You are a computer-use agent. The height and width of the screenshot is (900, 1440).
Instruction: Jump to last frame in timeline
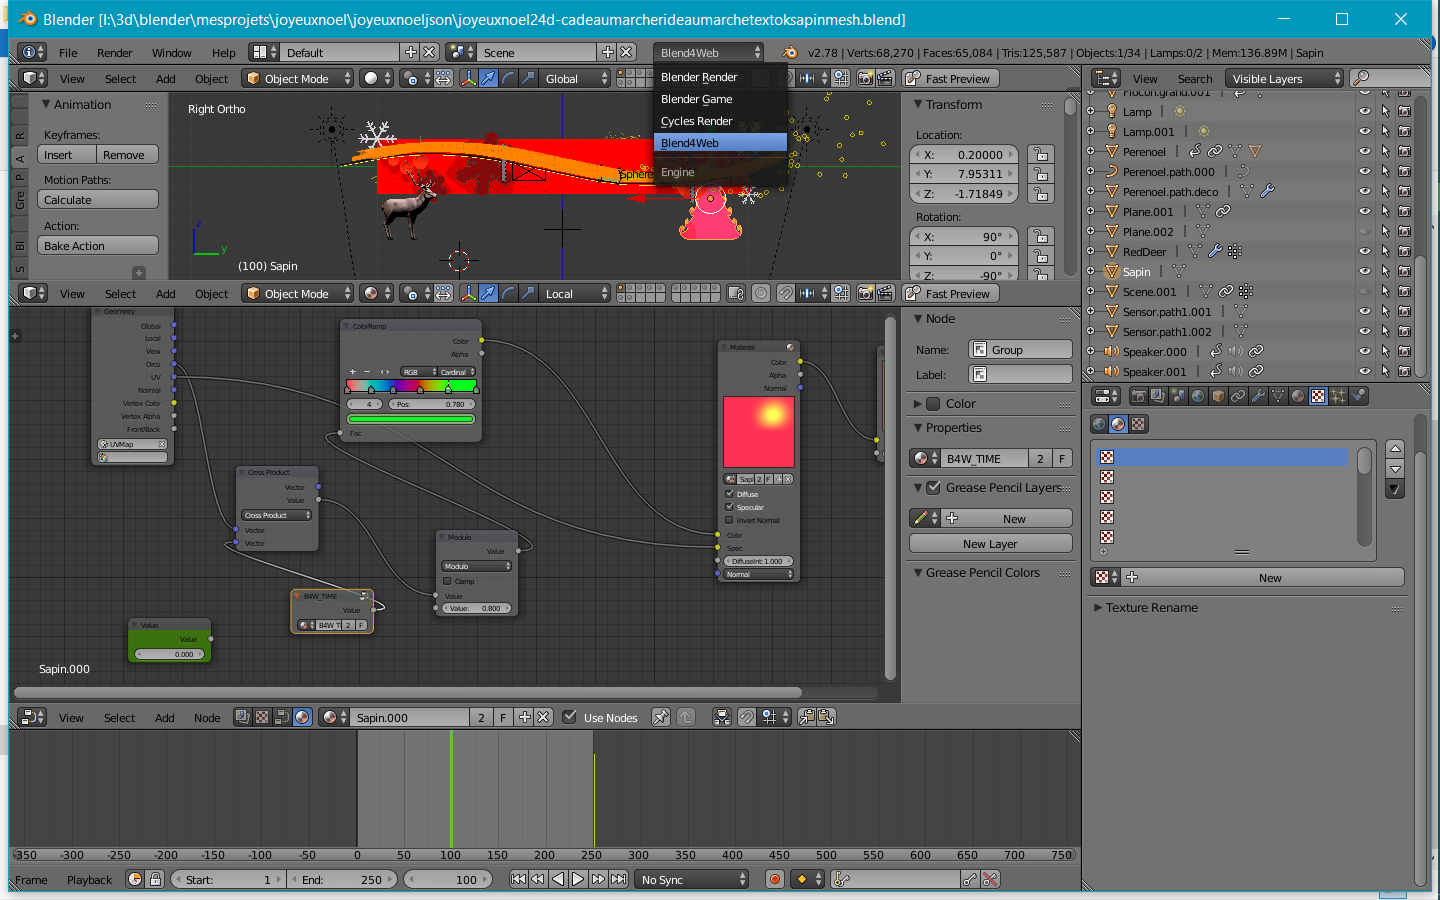click(618, 879)
